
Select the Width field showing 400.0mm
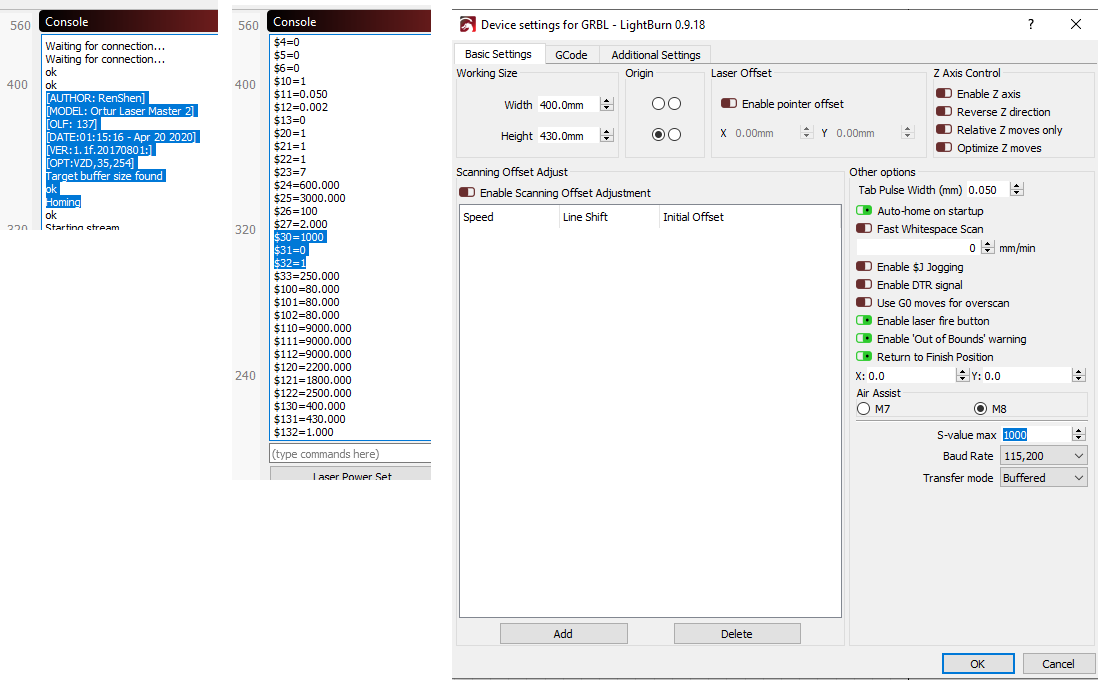tap(568, 105)
